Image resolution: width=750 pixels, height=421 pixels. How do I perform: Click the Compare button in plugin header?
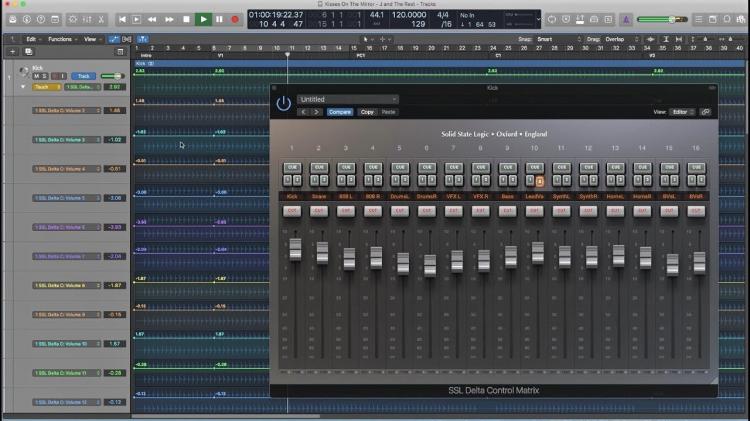(x=340, y=112)
